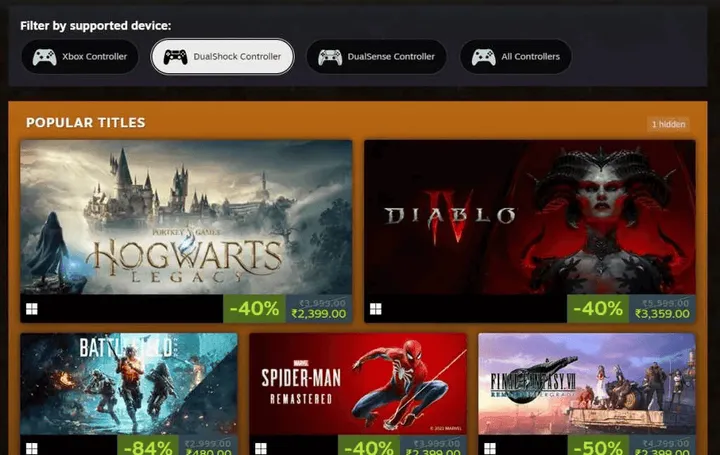Enable the DualSense Controller filter
Image resolution: width=720 pixels, height=455 pixels.
click(x=377, y=57)
